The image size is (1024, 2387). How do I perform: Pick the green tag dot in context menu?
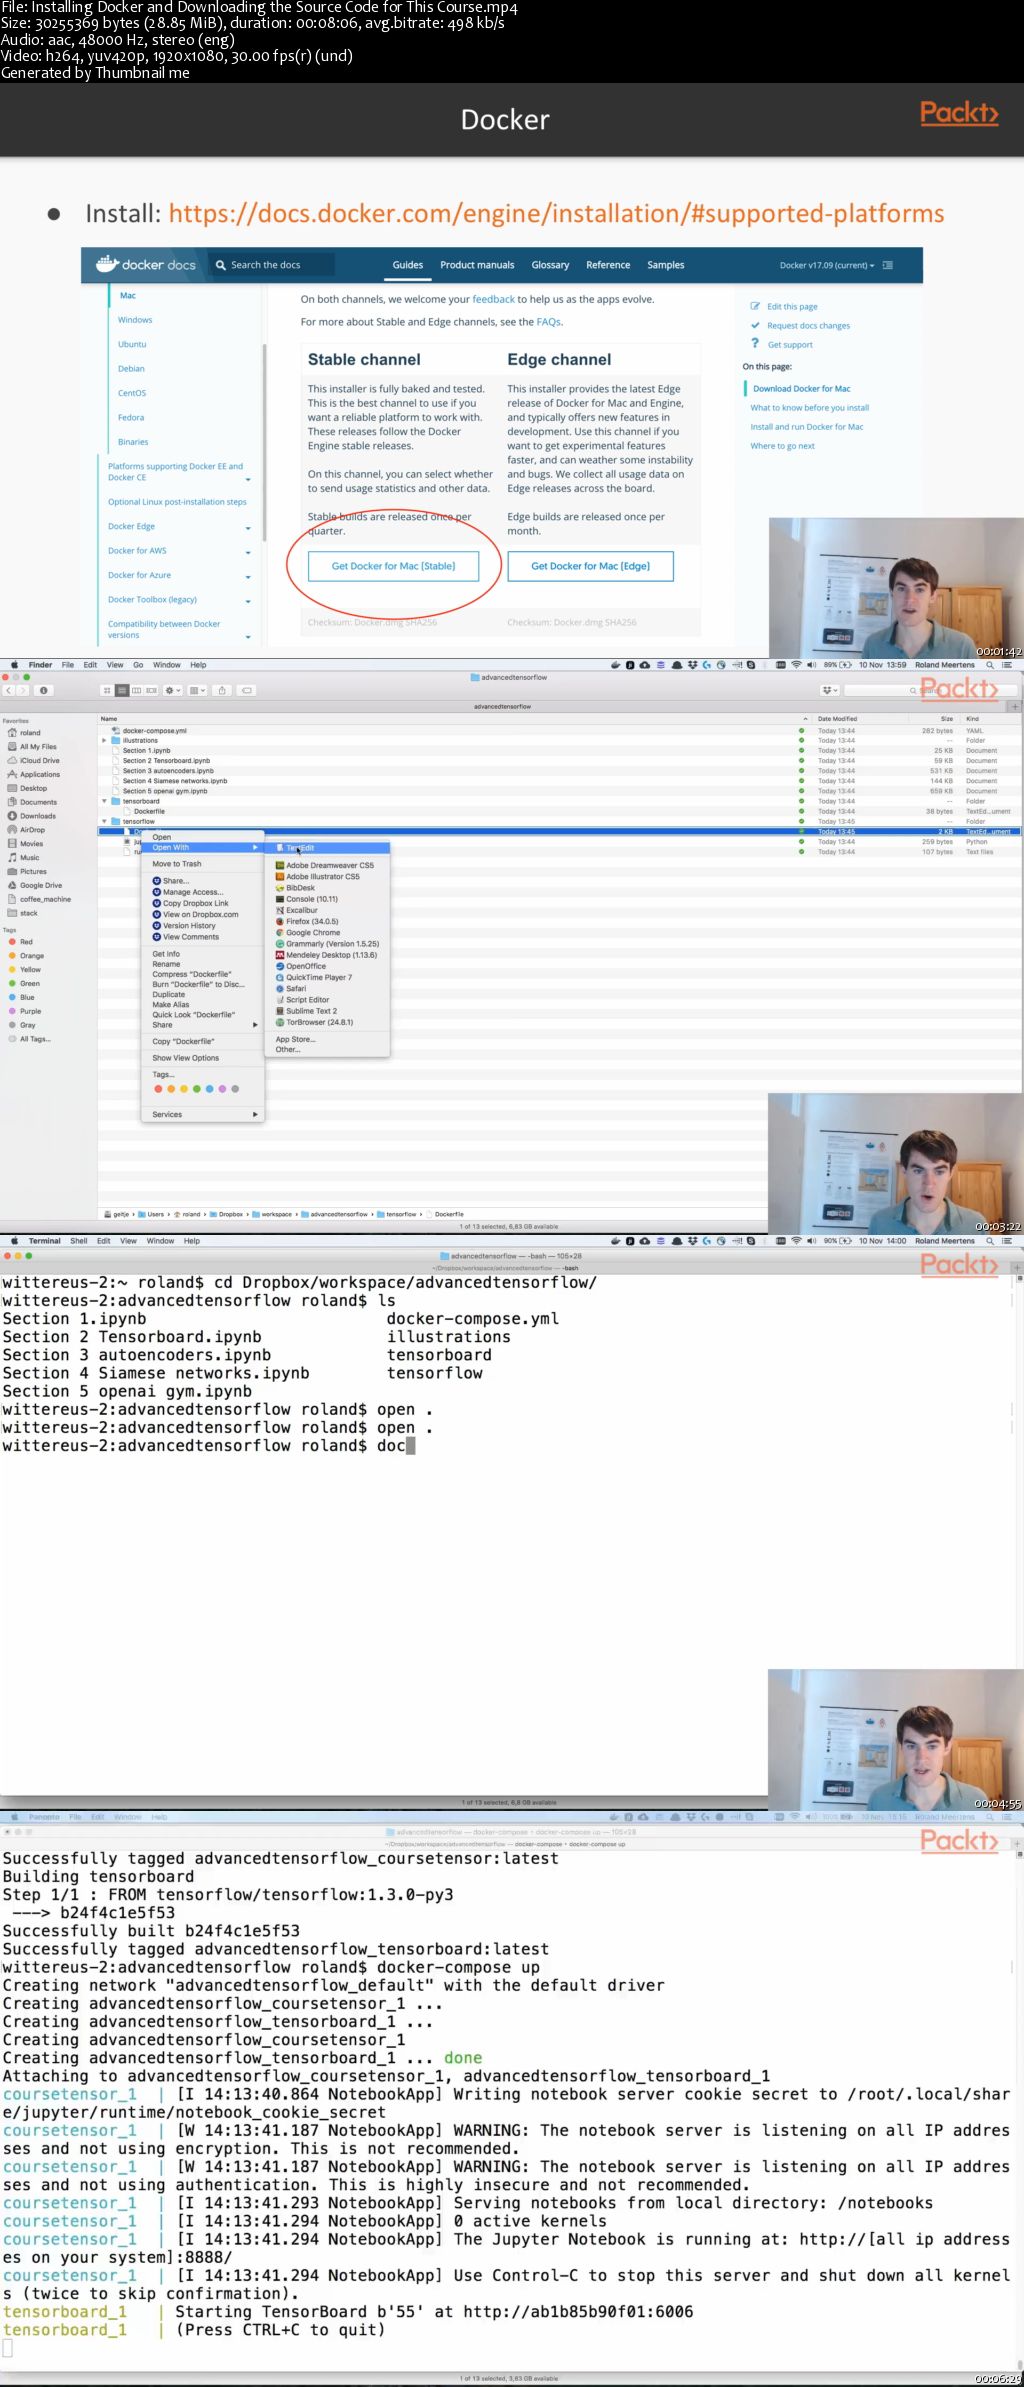tap(197, 1089)
